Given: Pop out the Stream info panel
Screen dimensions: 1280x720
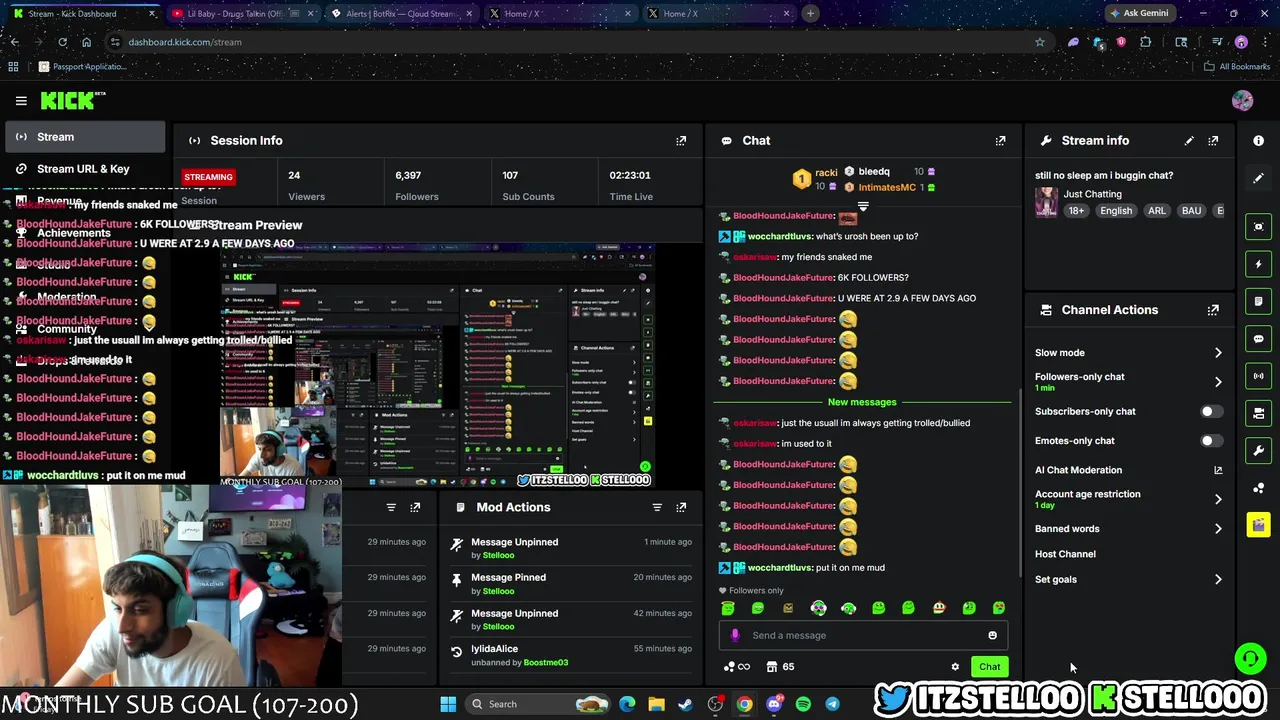Looking at the screenshot, I should [1213, 141].
